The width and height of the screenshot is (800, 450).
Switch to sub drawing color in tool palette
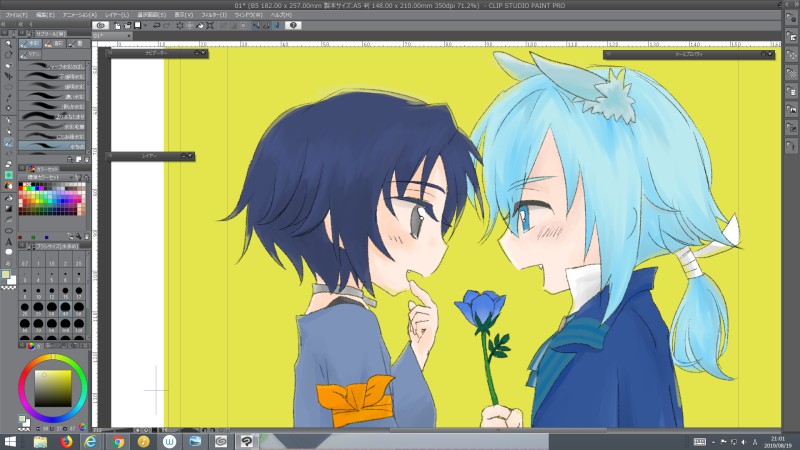[x=11, y=280]
